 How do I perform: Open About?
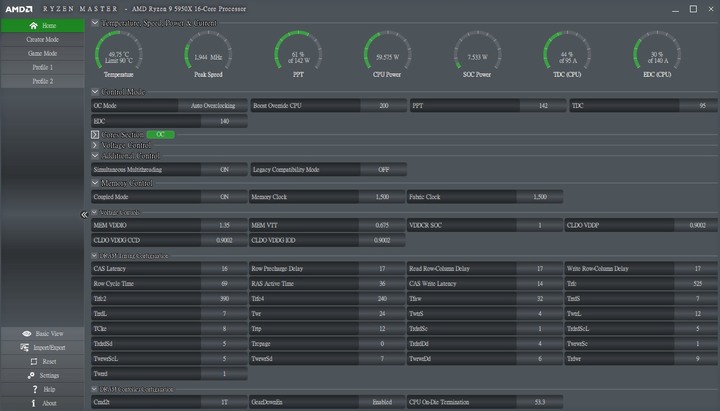coord(43,403)
